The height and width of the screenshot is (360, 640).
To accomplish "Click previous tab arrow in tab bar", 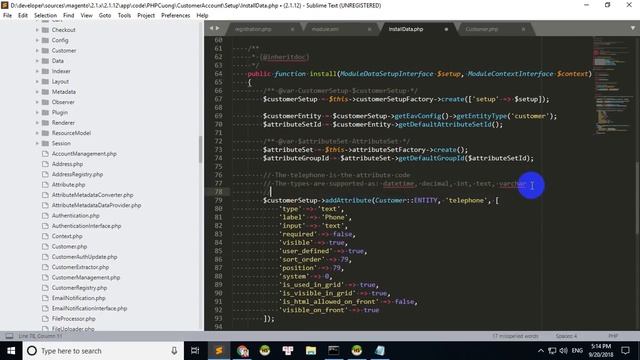I will 211,28.
